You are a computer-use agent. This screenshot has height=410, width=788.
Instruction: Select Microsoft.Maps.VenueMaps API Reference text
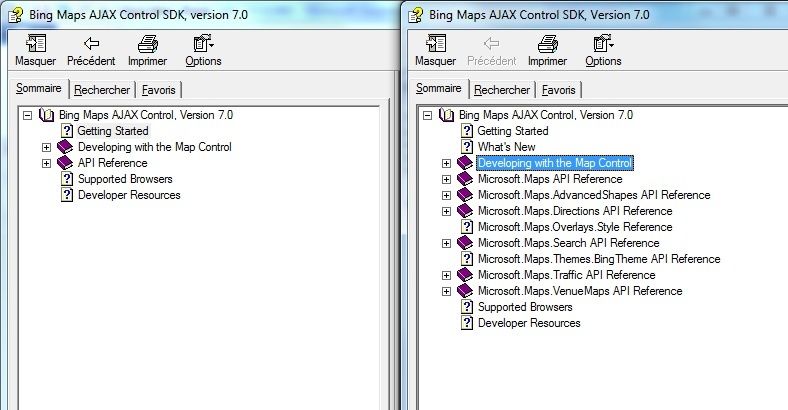click(580, 291)
